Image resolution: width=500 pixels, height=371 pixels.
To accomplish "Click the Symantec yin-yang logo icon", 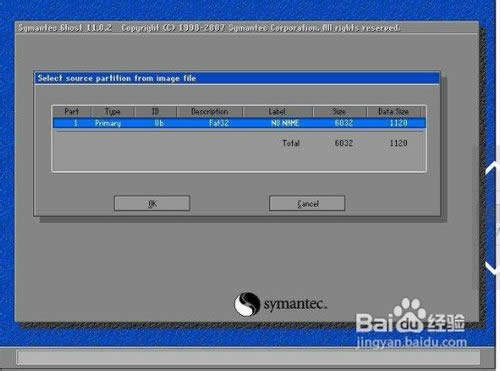I will (x=247, y=304).
